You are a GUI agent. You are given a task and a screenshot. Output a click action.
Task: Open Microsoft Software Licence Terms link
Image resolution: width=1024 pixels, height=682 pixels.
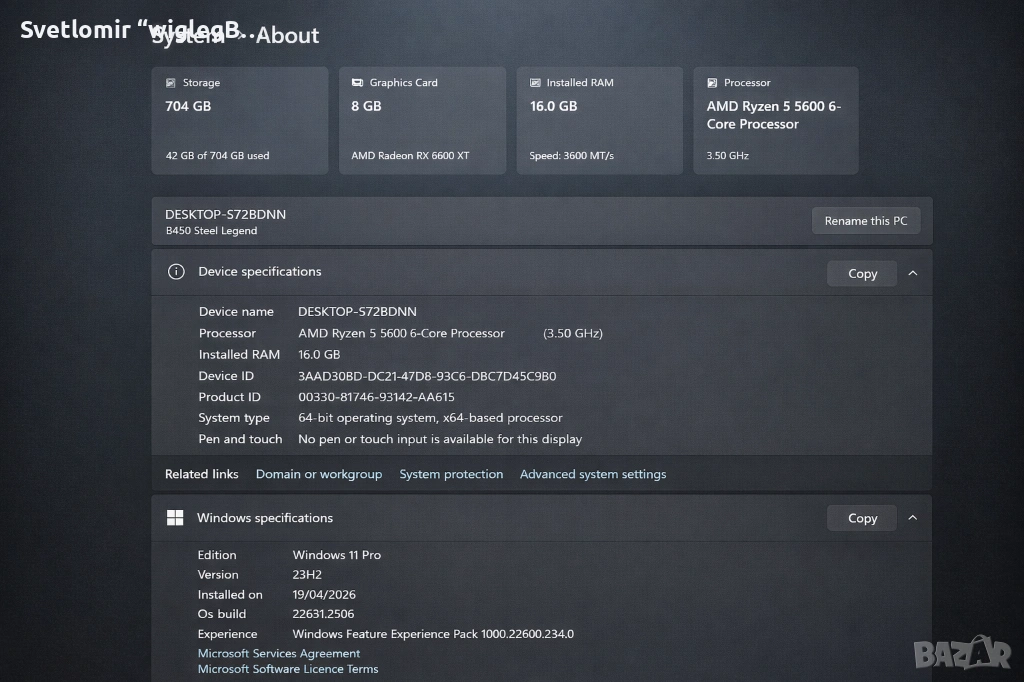(x=288, y=669)
